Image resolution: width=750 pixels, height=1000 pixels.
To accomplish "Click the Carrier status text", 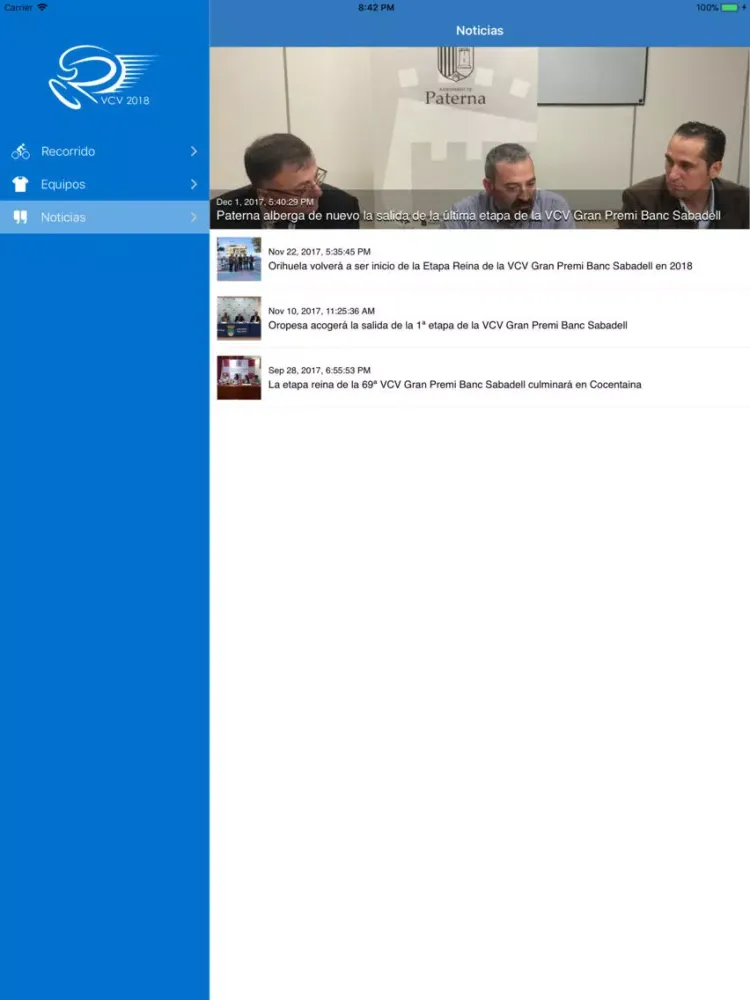I will (x=18, y=8).
